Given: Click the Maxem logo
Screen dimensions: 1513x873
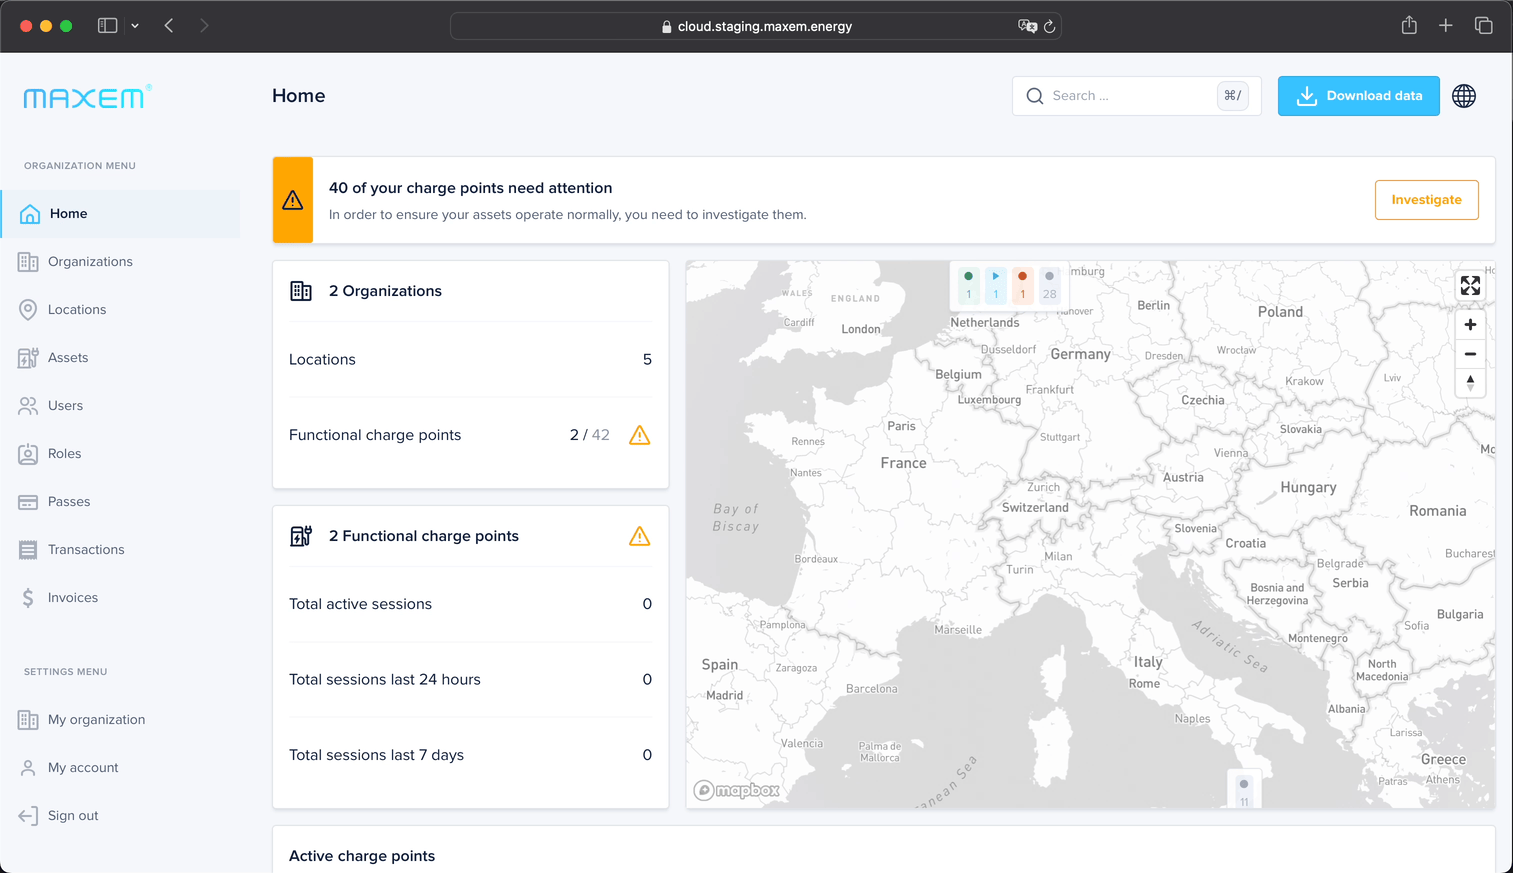Looking at the screenshot, I should click(87, 97).
